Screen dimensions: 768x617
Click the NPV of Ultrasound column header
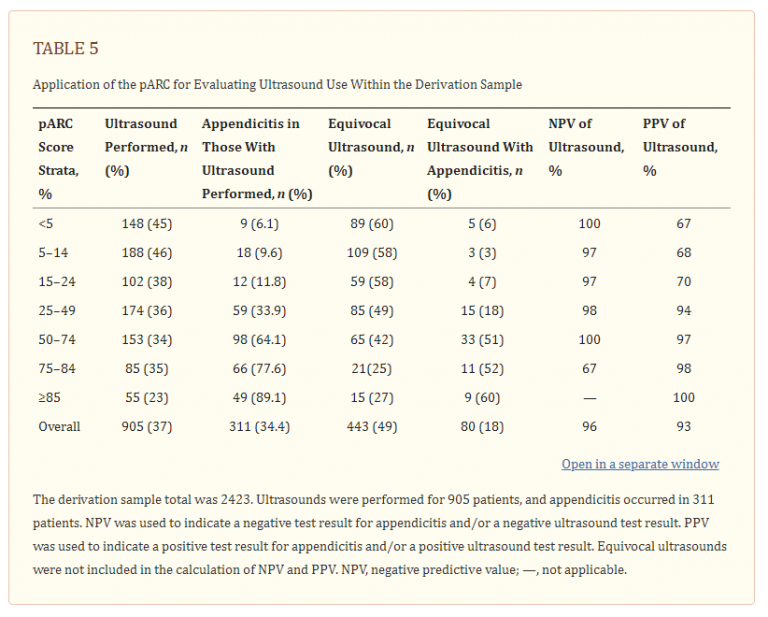pos(586,147)
